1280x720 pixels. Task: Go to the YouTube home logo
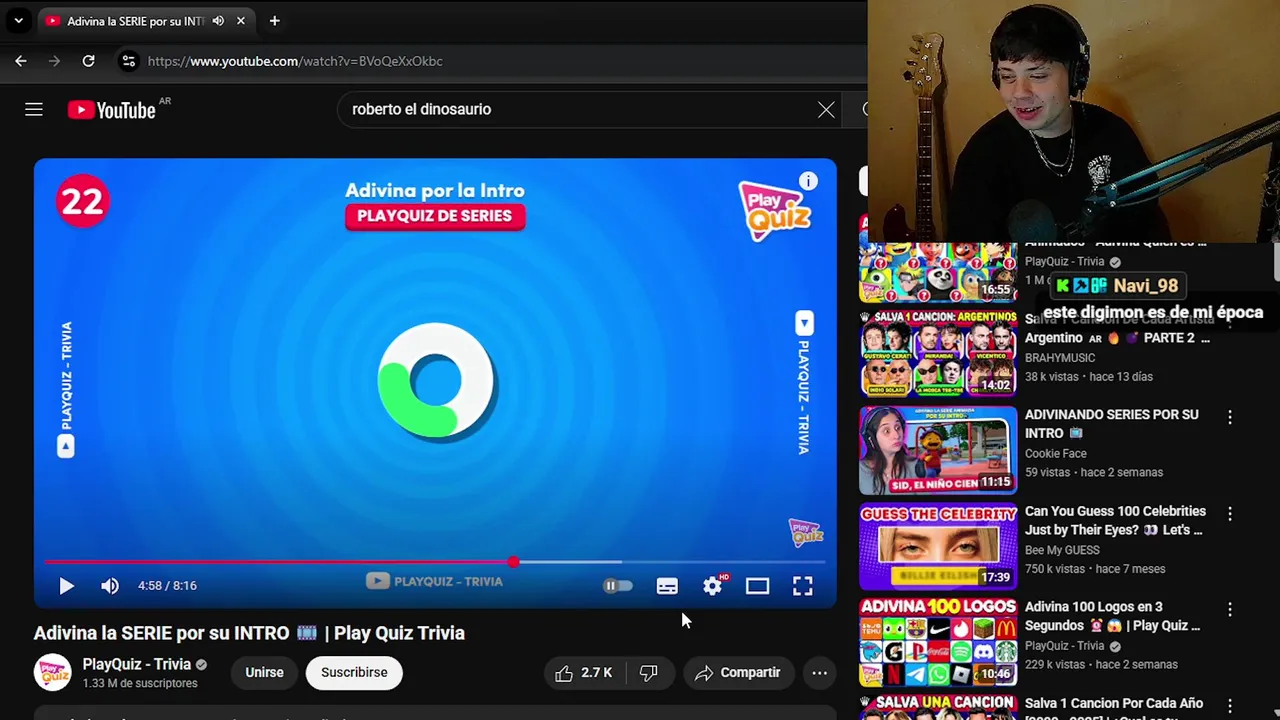pyautogui.click(x=112, y=110)
